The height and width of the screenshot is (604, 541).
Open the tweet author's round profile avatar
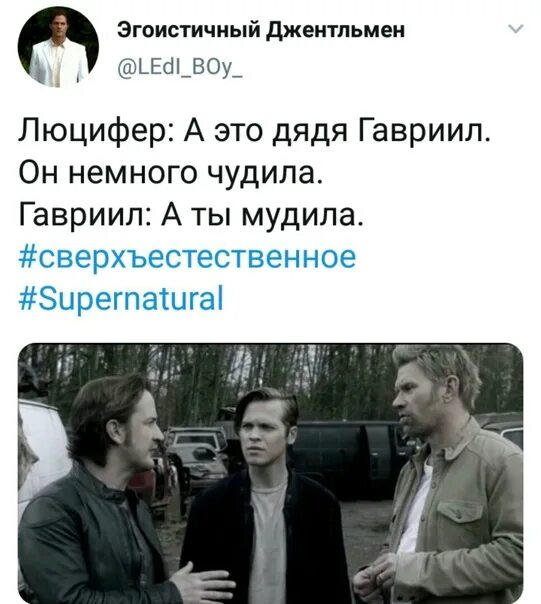pos(58,47)
